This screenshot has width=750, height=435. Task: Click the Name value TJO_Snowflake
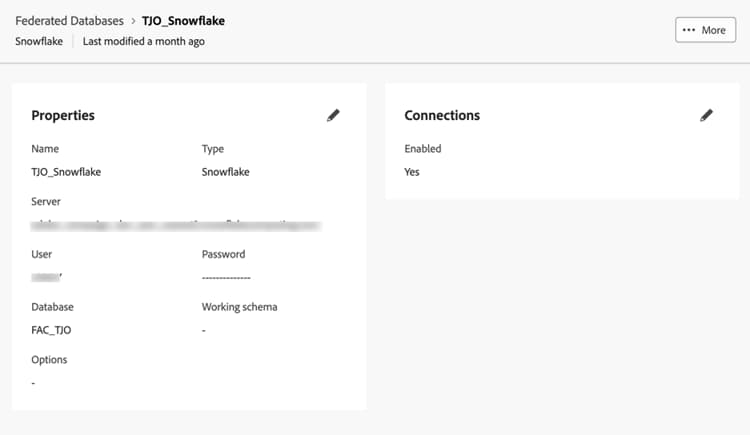(66, 172)
